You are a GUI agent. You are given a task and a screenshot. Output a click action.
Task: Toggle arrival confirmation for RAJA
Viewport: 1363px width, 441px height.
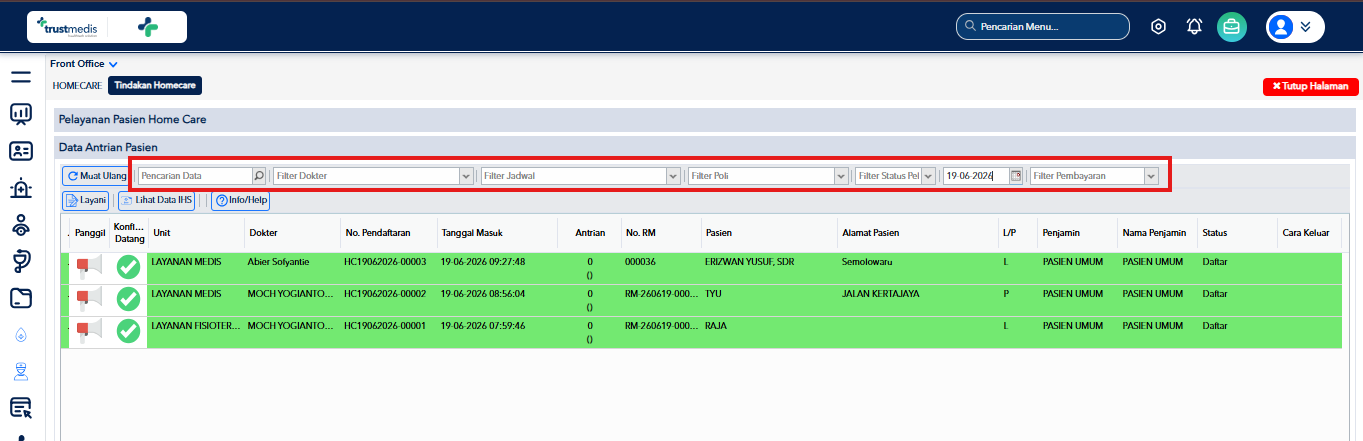(128, 331)
